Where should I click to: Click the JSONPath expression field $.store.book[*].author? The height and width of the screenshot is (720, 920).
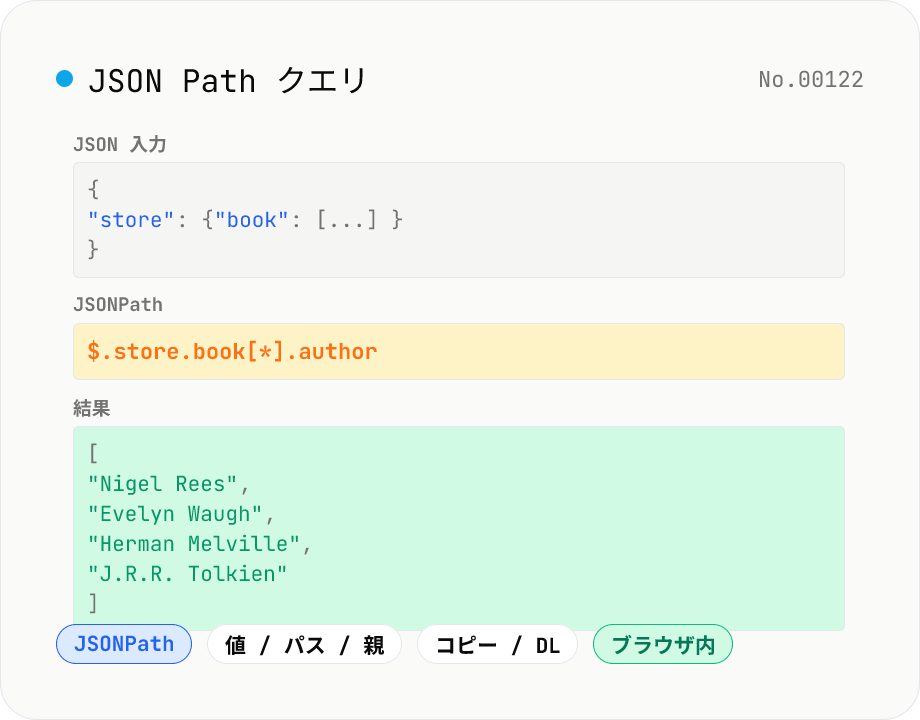tap(459, 351)
